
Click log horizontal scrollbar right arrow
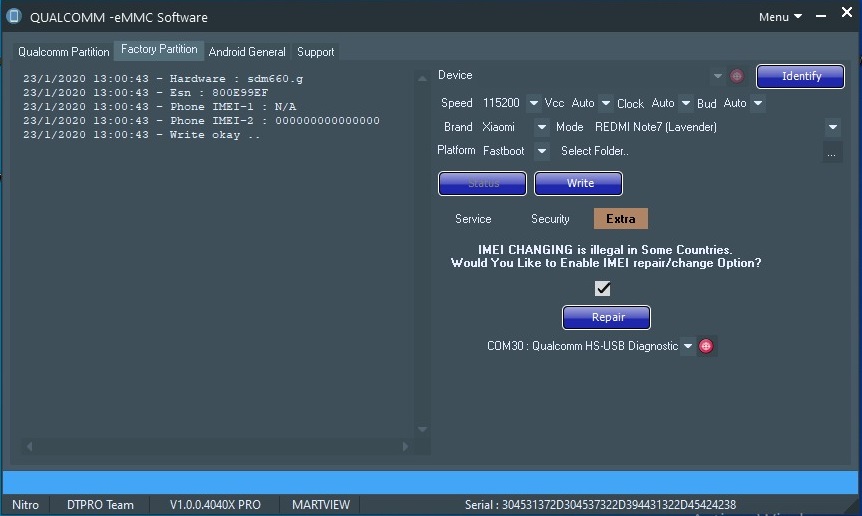(x=405, y=446)
